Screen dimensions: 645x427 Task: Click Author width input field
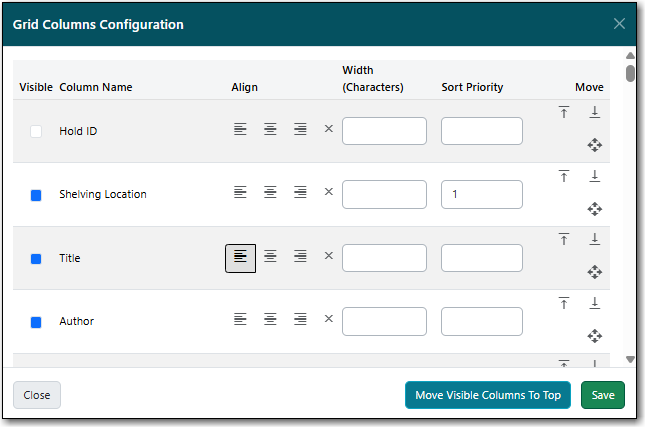(x=384, y=321)
